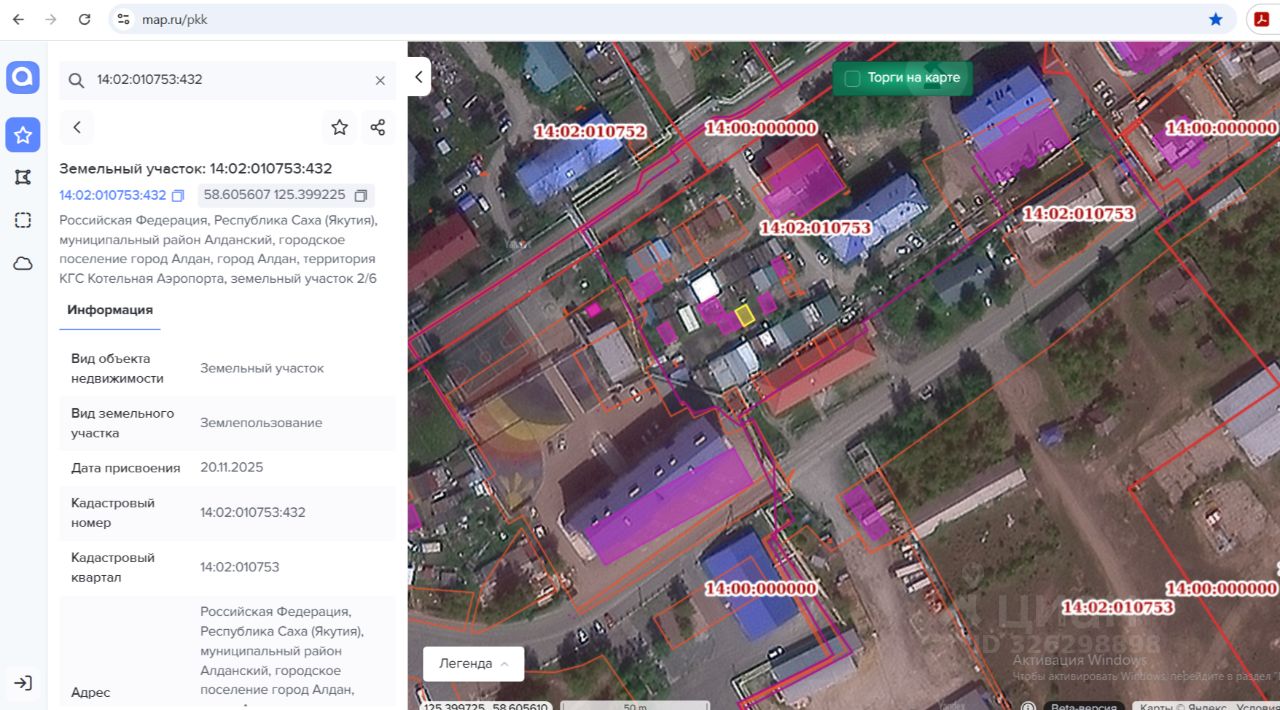Click the site info icon in address bar

[123, 19]
